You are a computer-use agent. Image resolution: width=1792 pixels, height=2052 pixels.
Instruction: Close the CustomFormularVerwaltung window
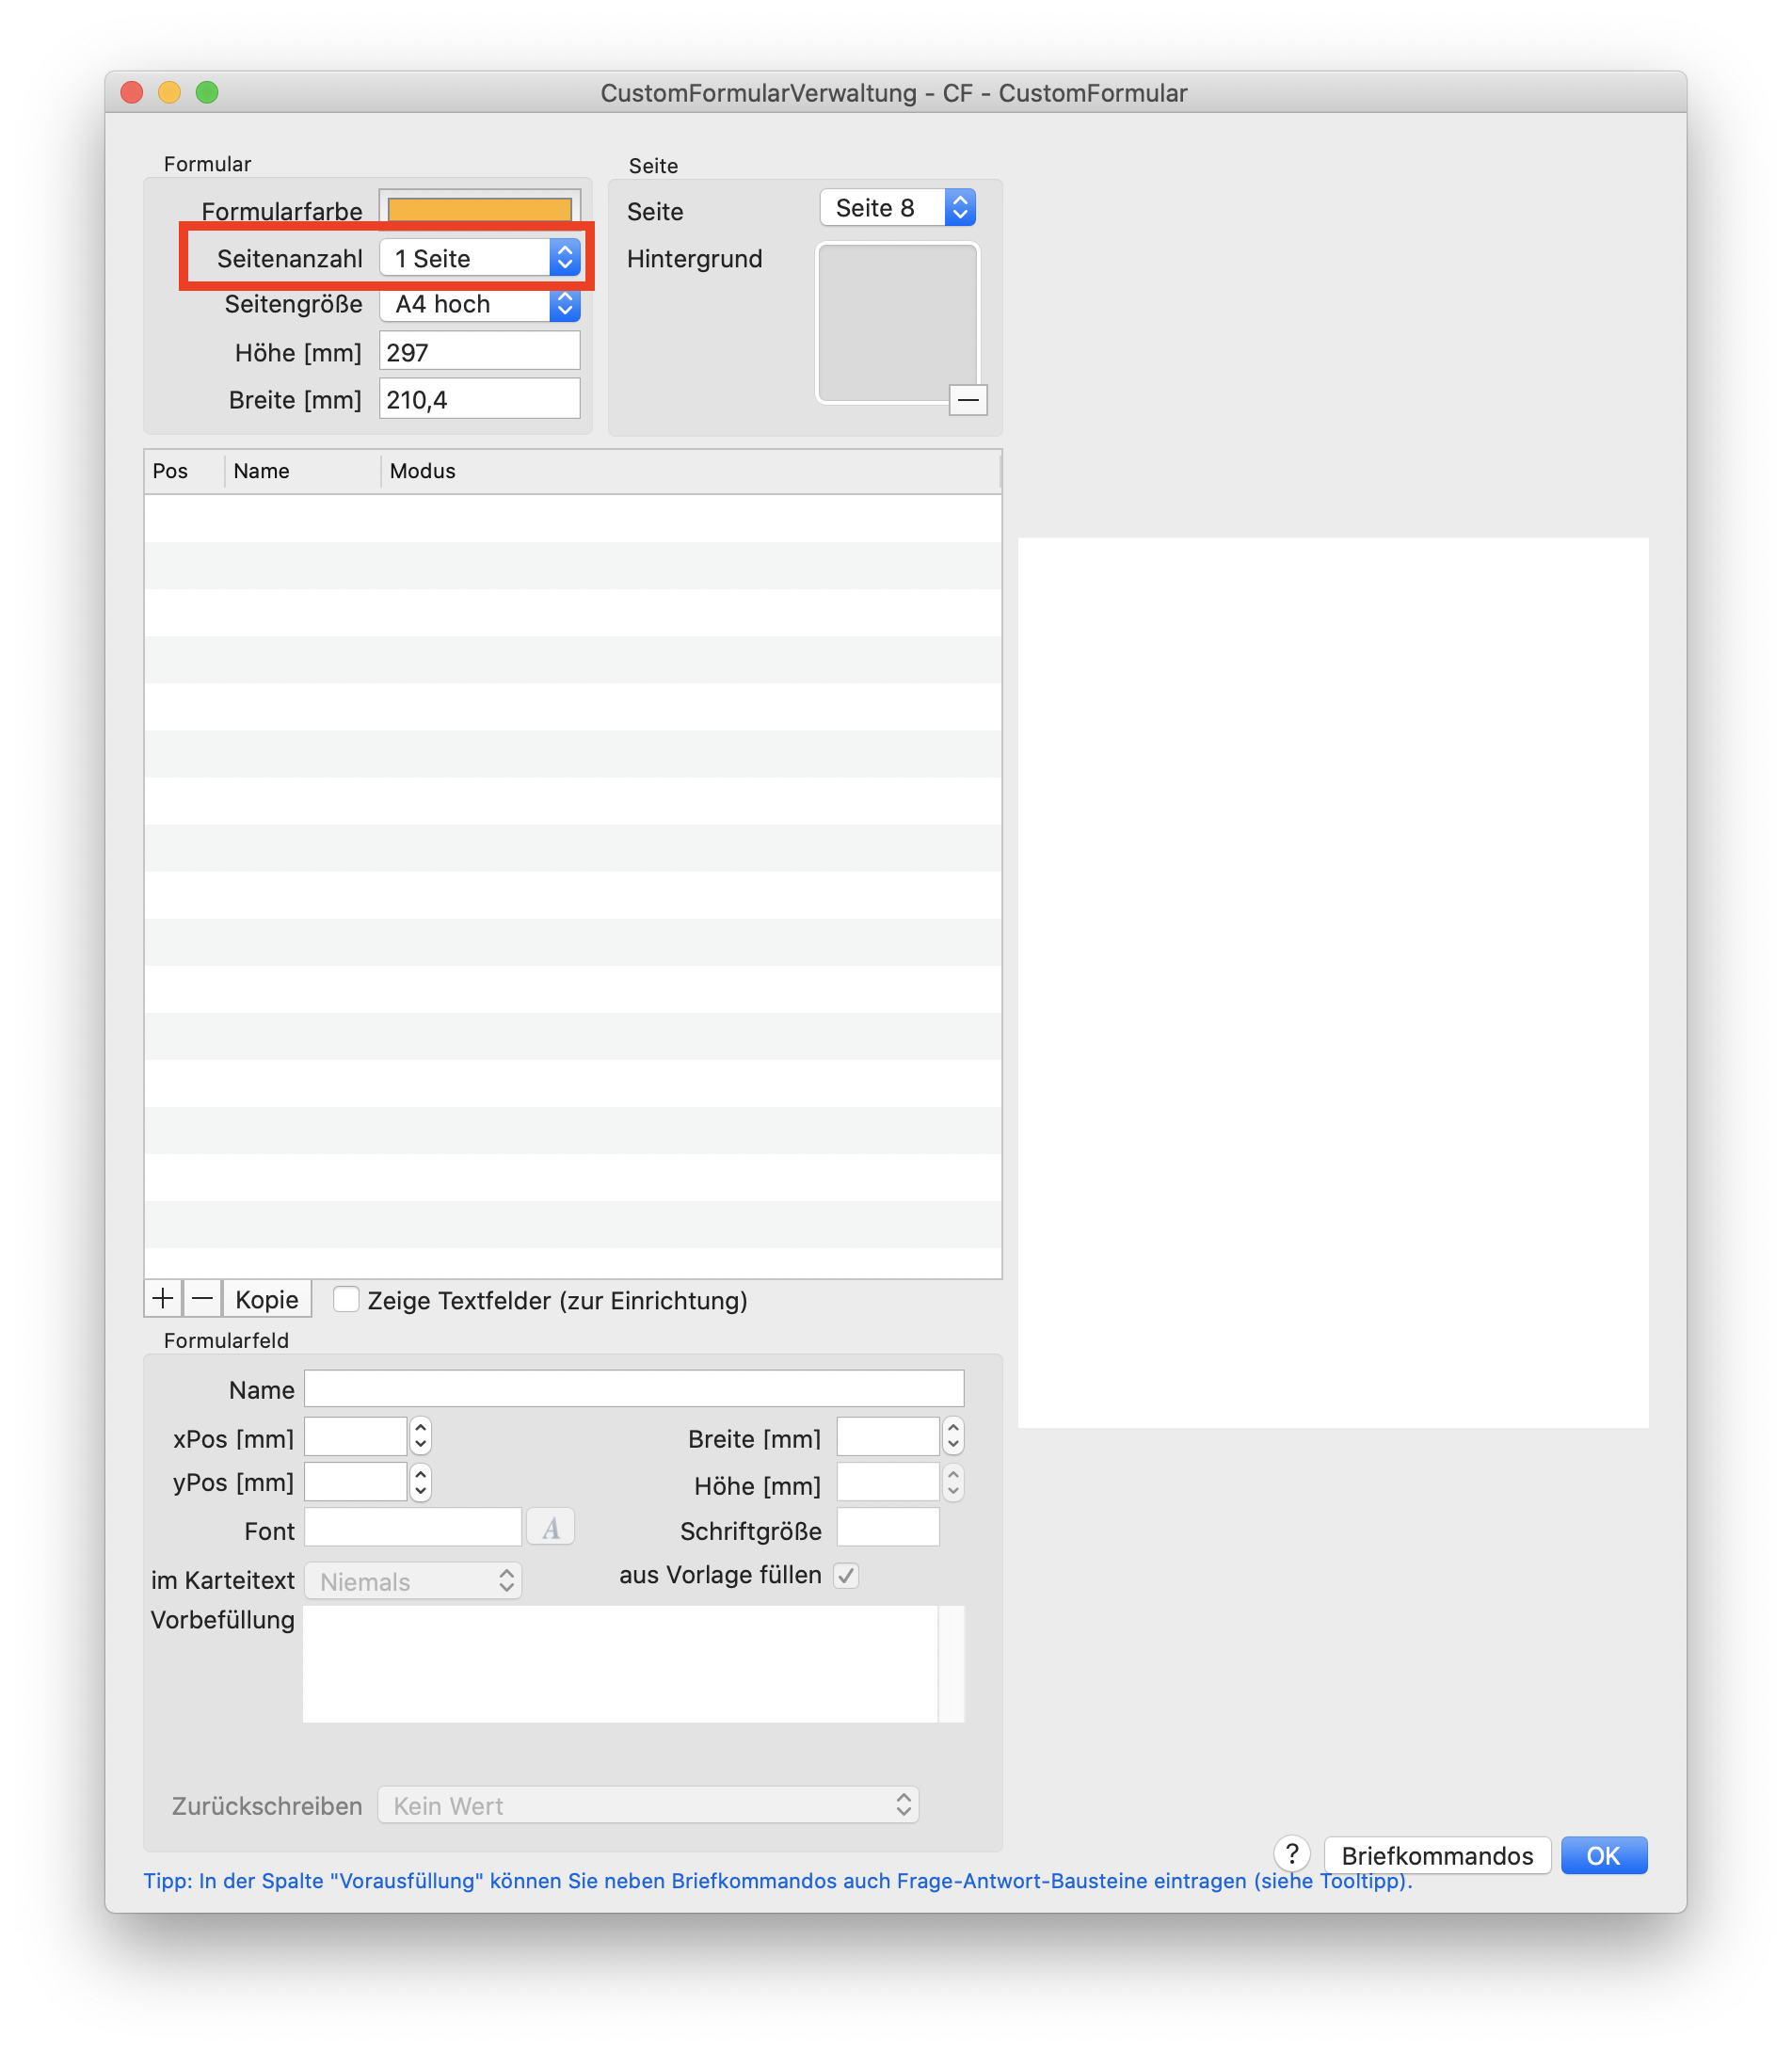132,92
